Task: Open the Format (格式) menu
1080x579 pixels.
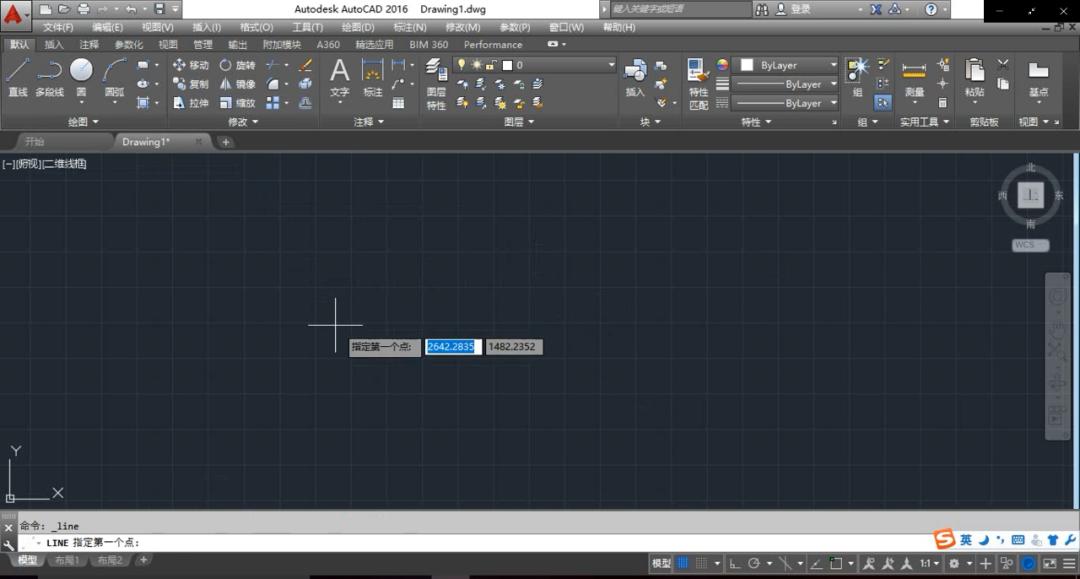Action: [256, 27]
